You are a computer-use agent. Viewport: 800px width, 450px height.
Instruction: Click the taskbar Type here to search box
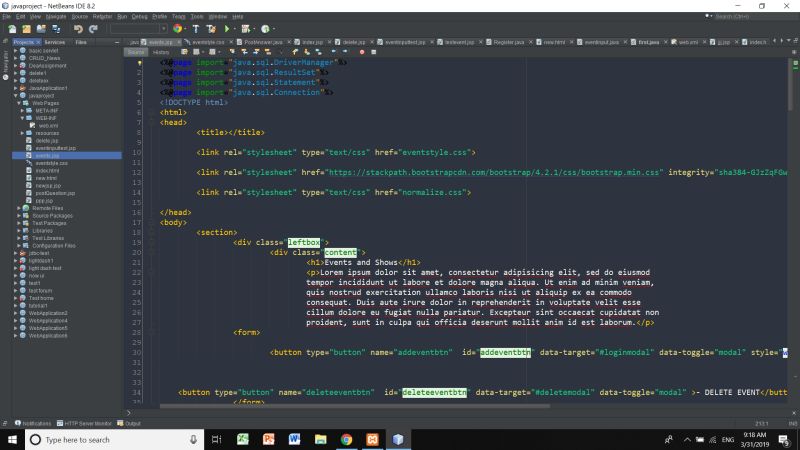coord(115,439)
